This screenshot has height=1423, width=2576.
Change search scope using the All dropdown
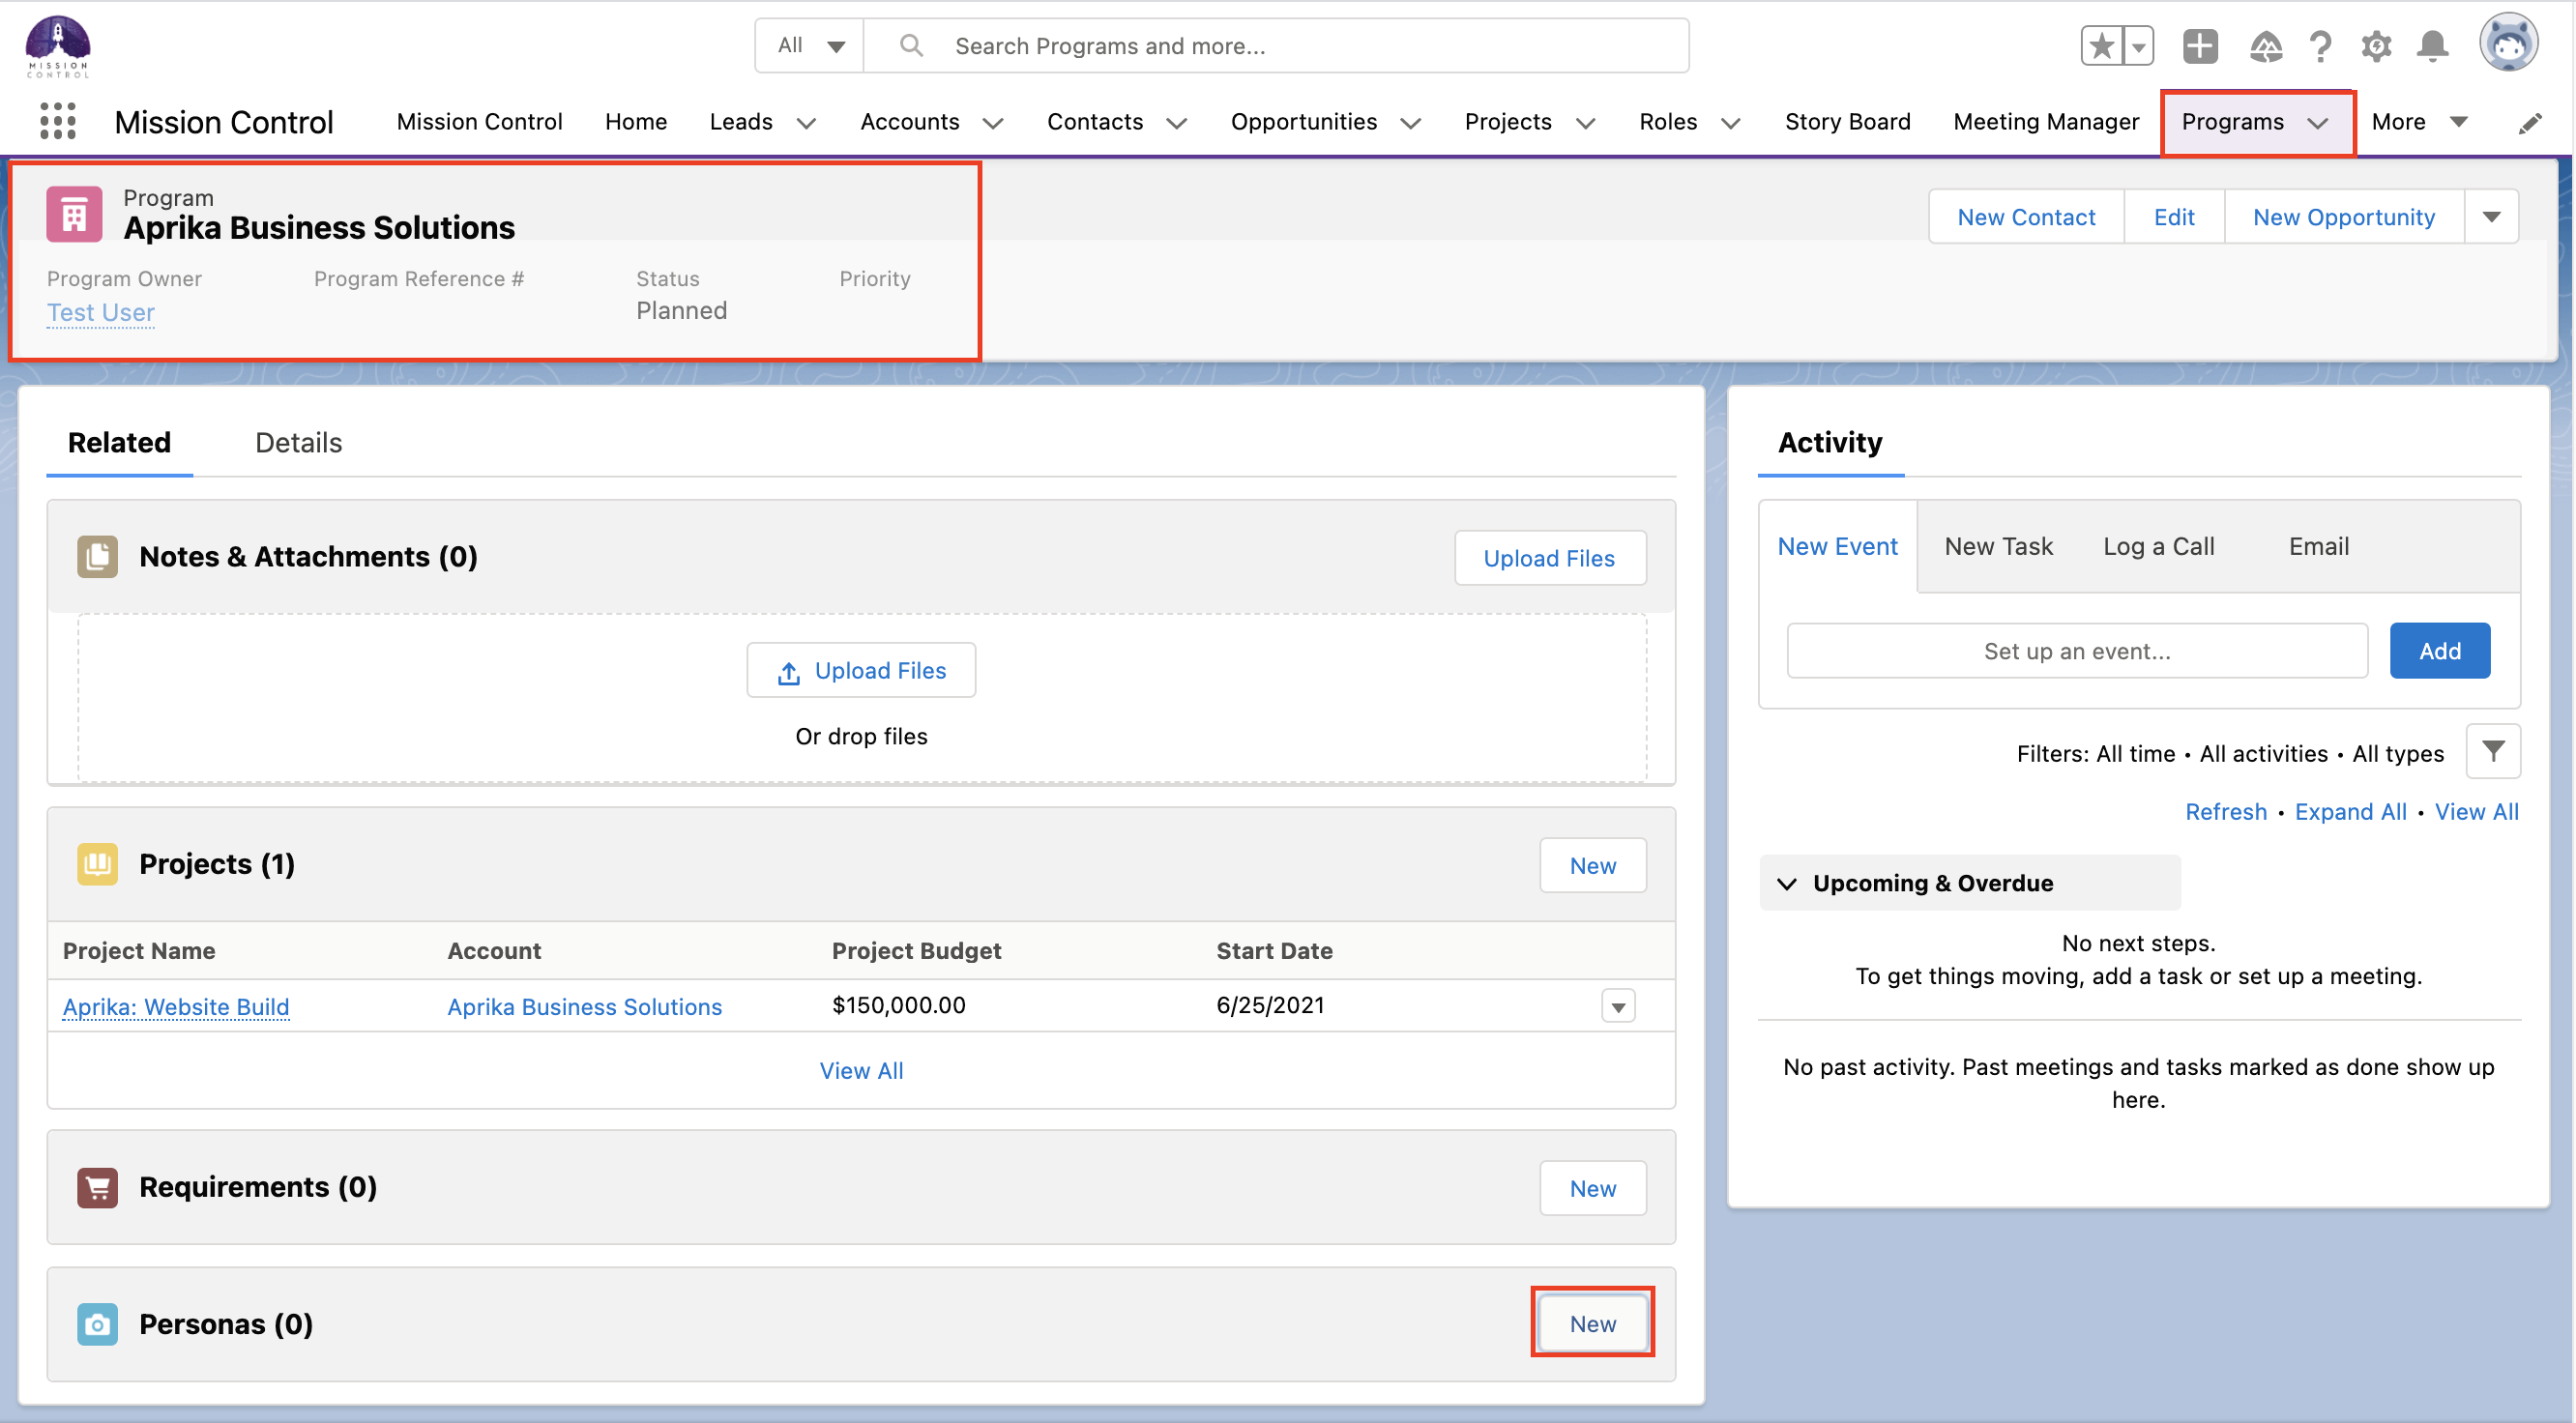click(x=808, y=45)
